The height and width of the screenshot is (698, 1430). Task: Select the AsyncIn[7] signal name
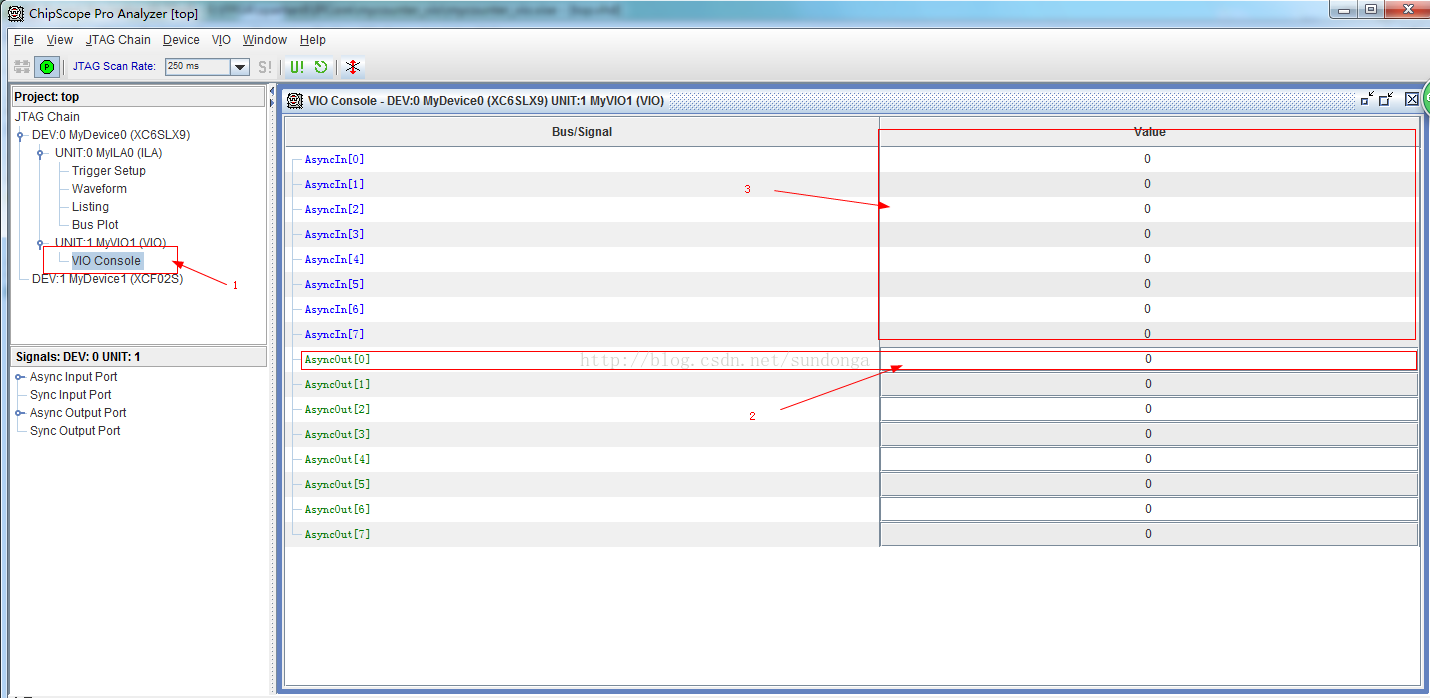point(334,334)
